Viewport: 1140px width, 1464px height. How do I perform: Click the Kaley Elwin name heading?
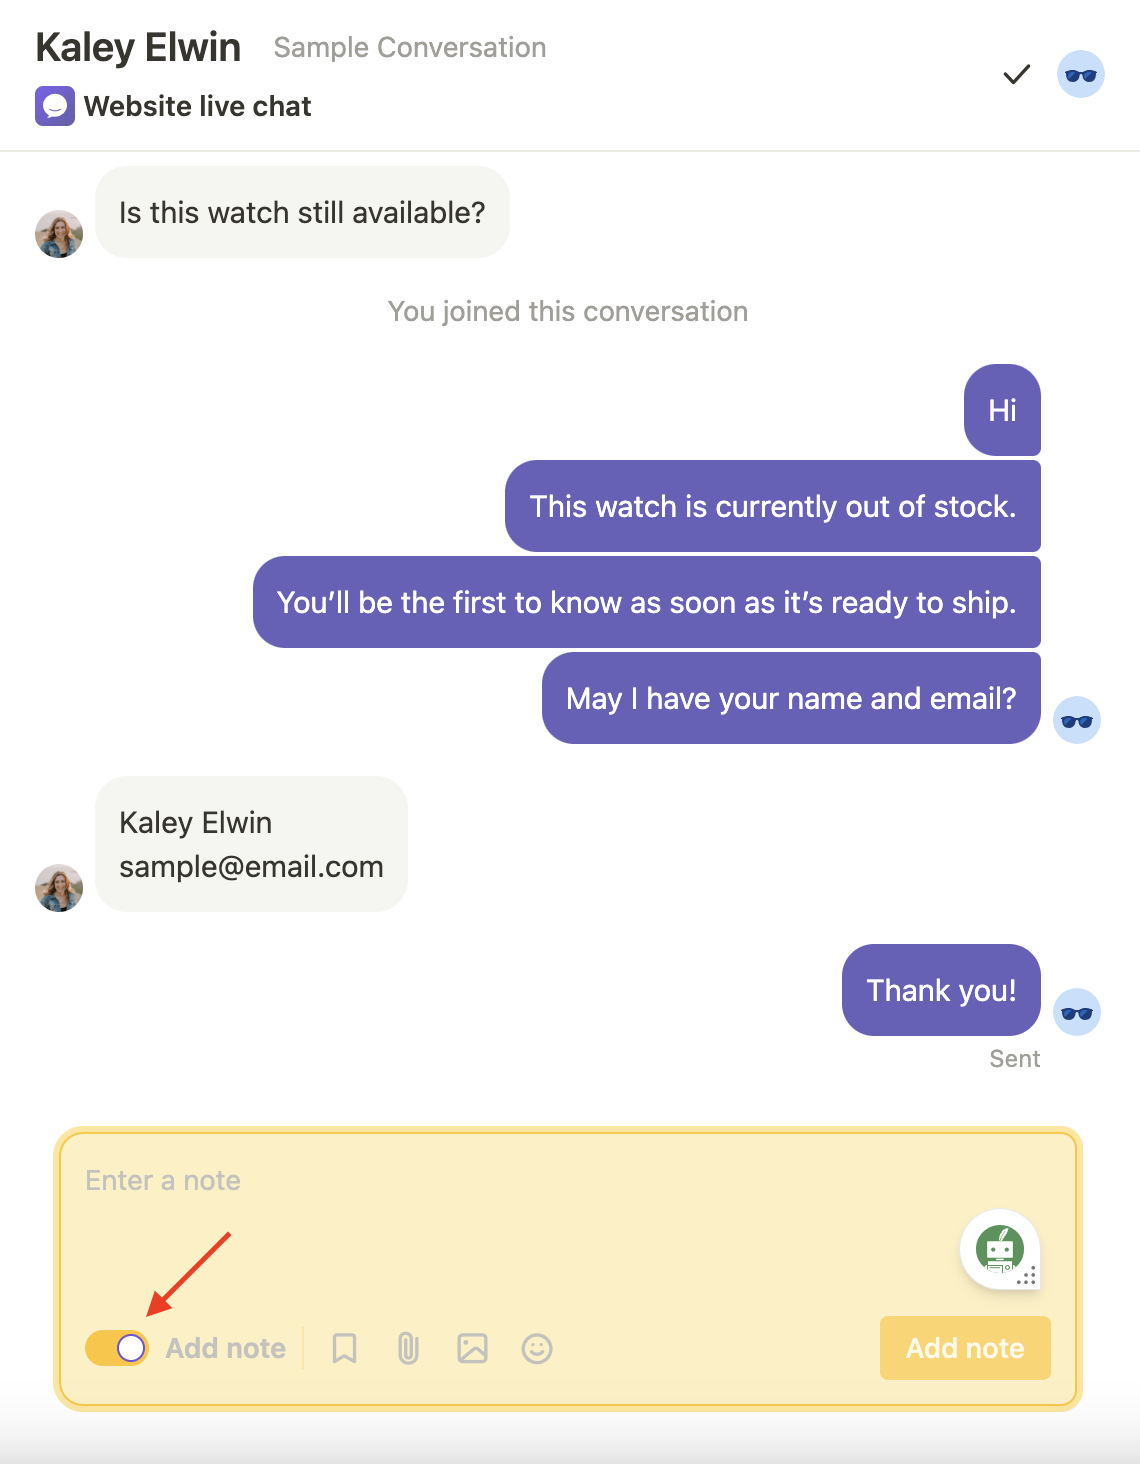(138, 47)
